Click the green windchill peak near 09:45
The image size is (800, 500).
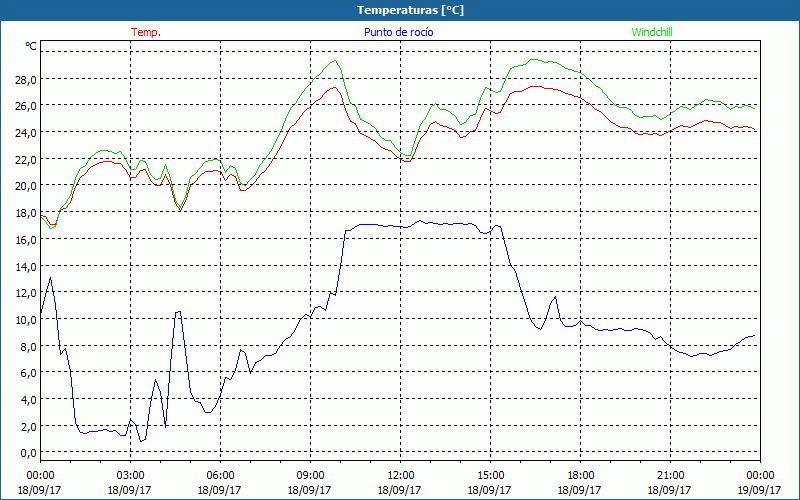click(x=335, y=60)
